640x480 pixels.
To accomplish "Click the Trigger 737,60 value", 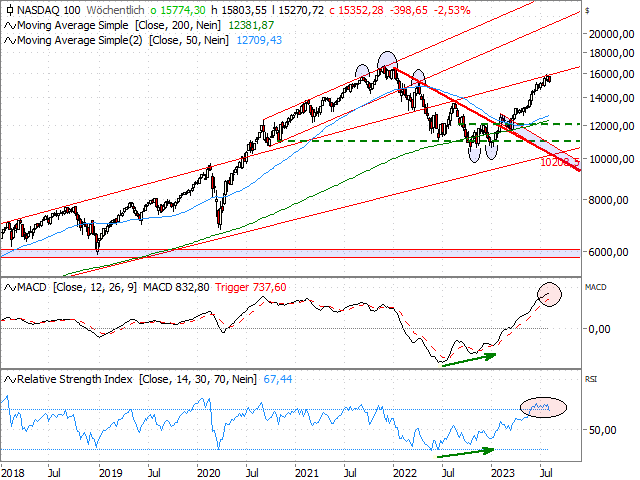I will [251, 287].
